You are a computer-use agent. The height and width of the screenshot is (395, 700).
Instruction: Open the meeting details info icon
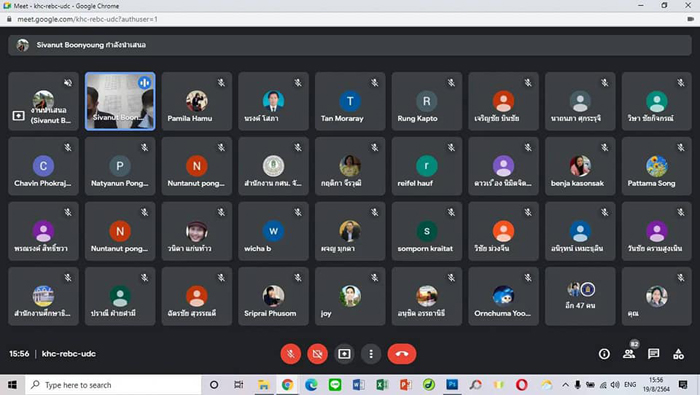(x=604, y=354)
